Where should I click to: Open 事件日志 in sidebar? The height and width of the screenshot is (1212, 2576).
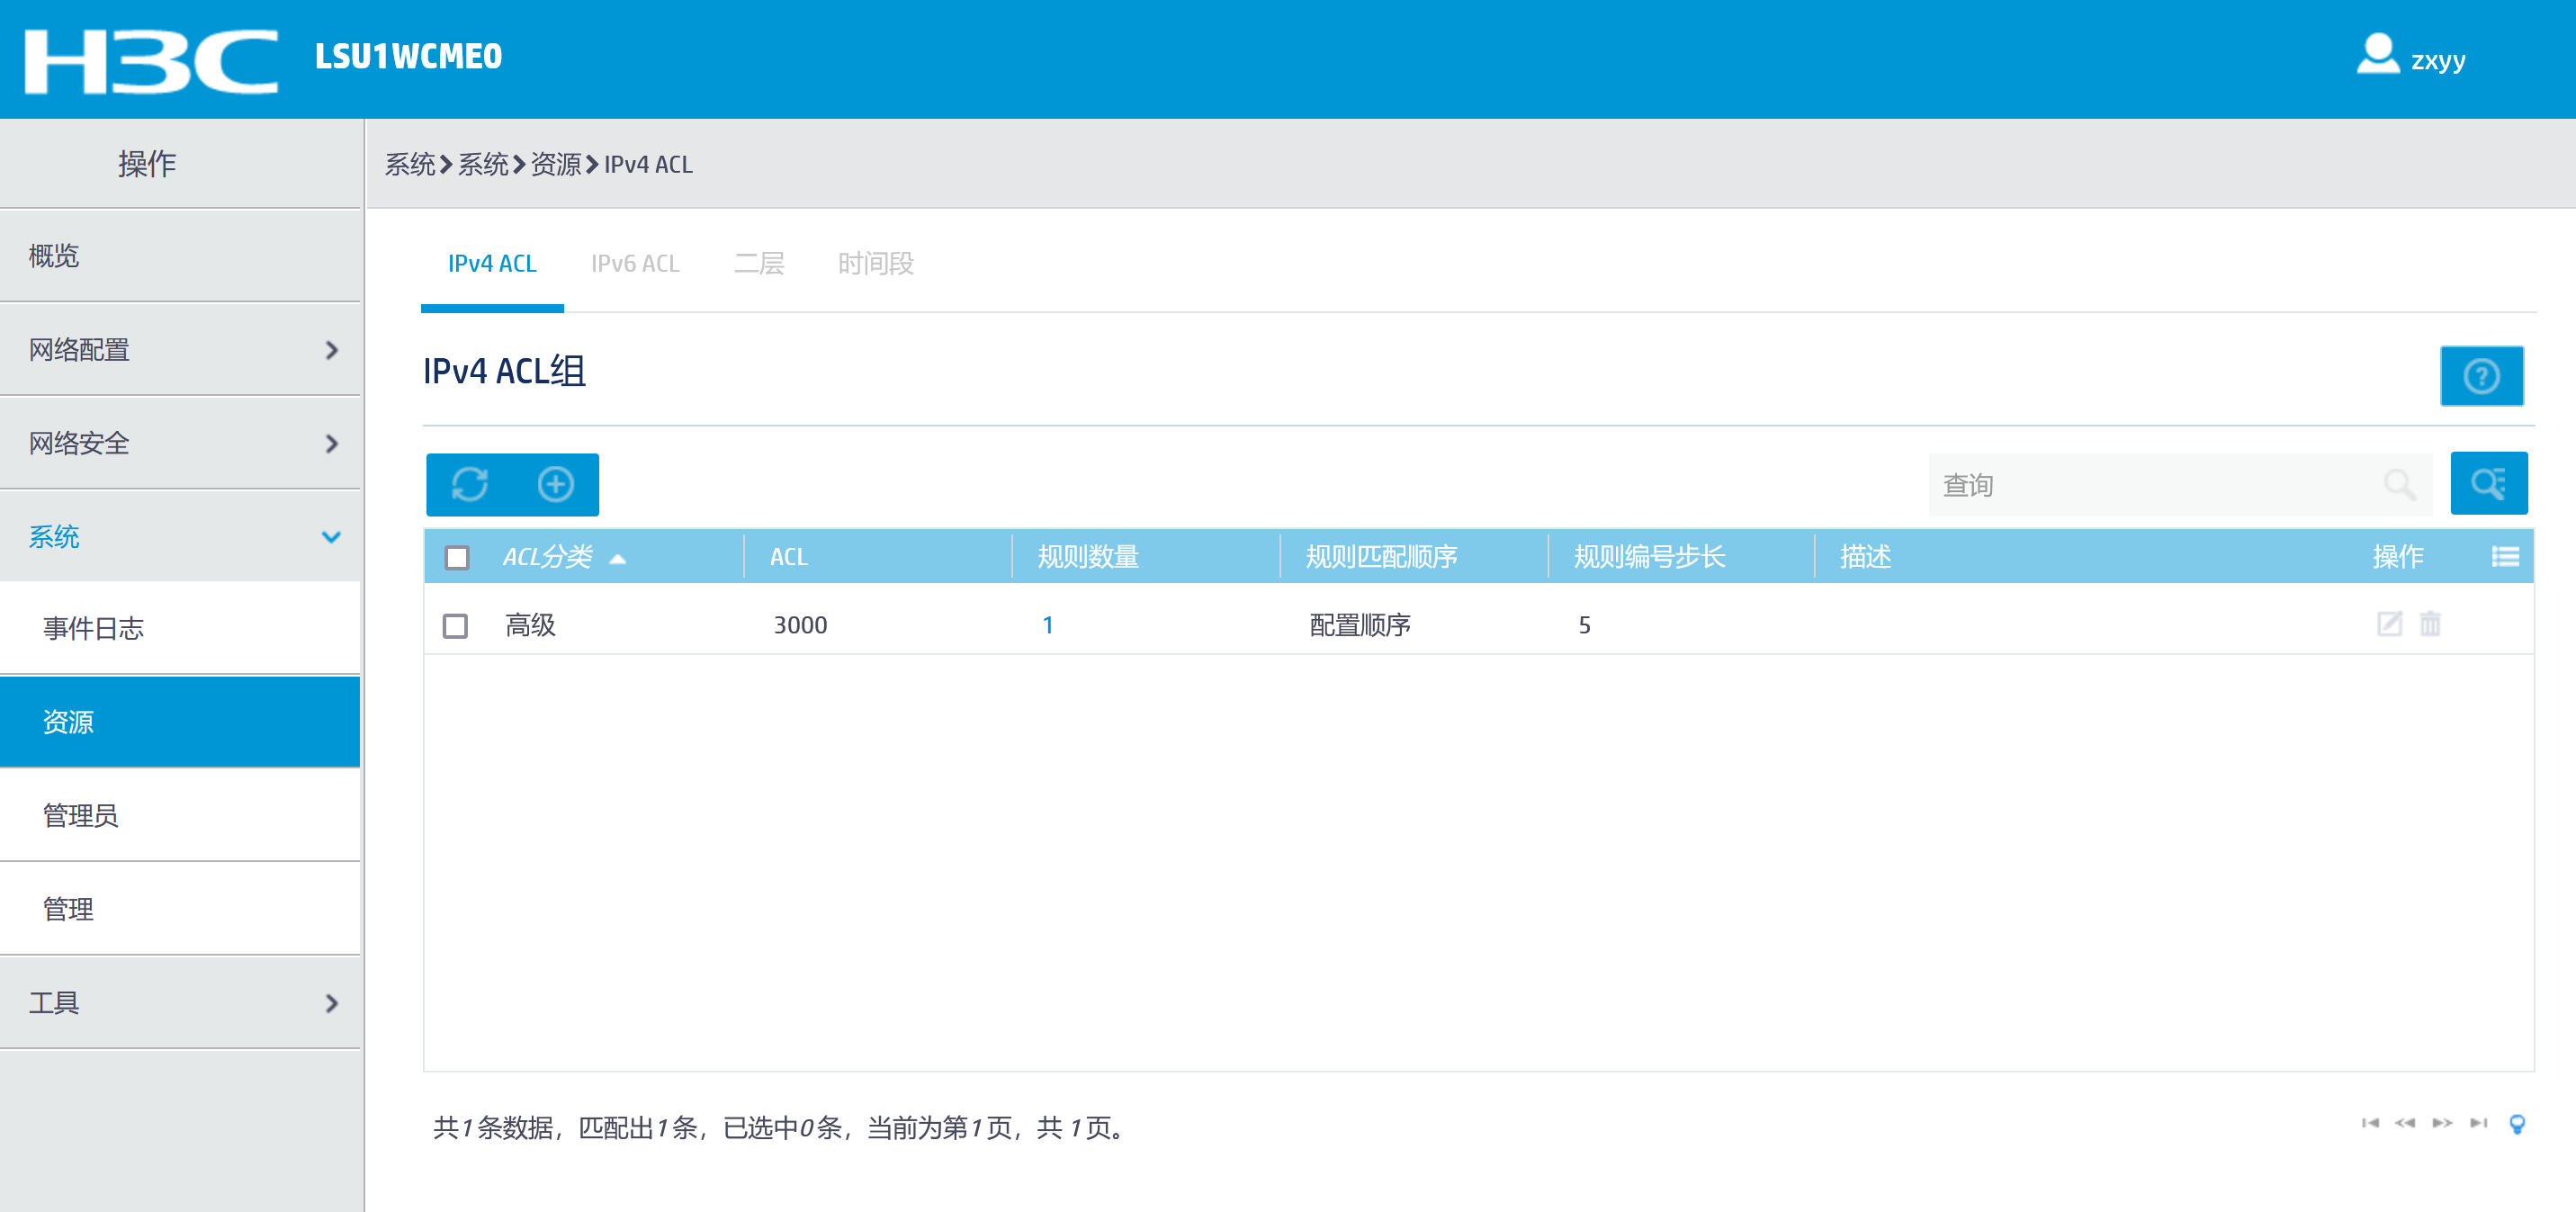click(x=93, y=628)
